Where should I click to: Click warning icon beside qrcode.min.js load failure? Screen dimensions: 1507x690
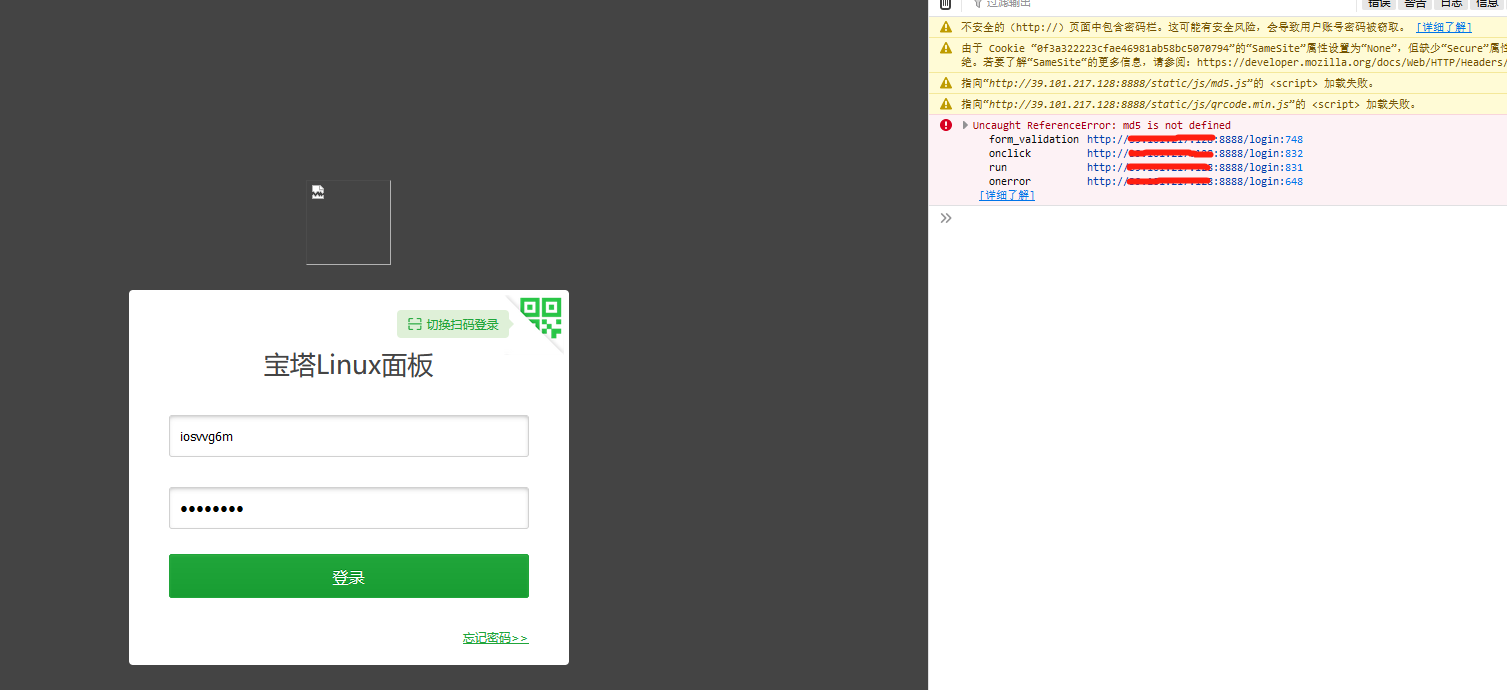(x=945, y=103)
